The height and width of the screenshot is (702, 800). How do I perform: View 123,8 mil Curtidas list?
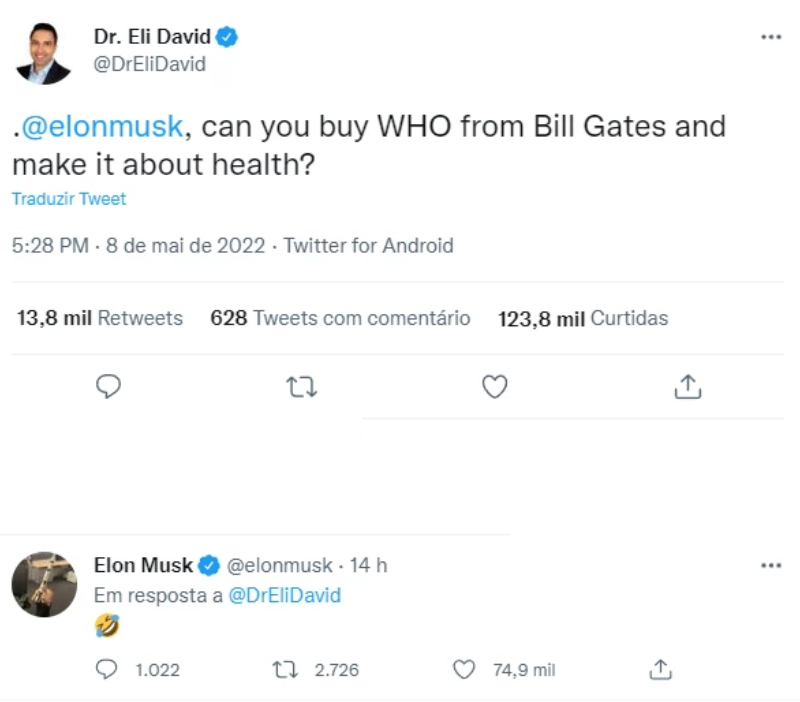tap(583, 319)
